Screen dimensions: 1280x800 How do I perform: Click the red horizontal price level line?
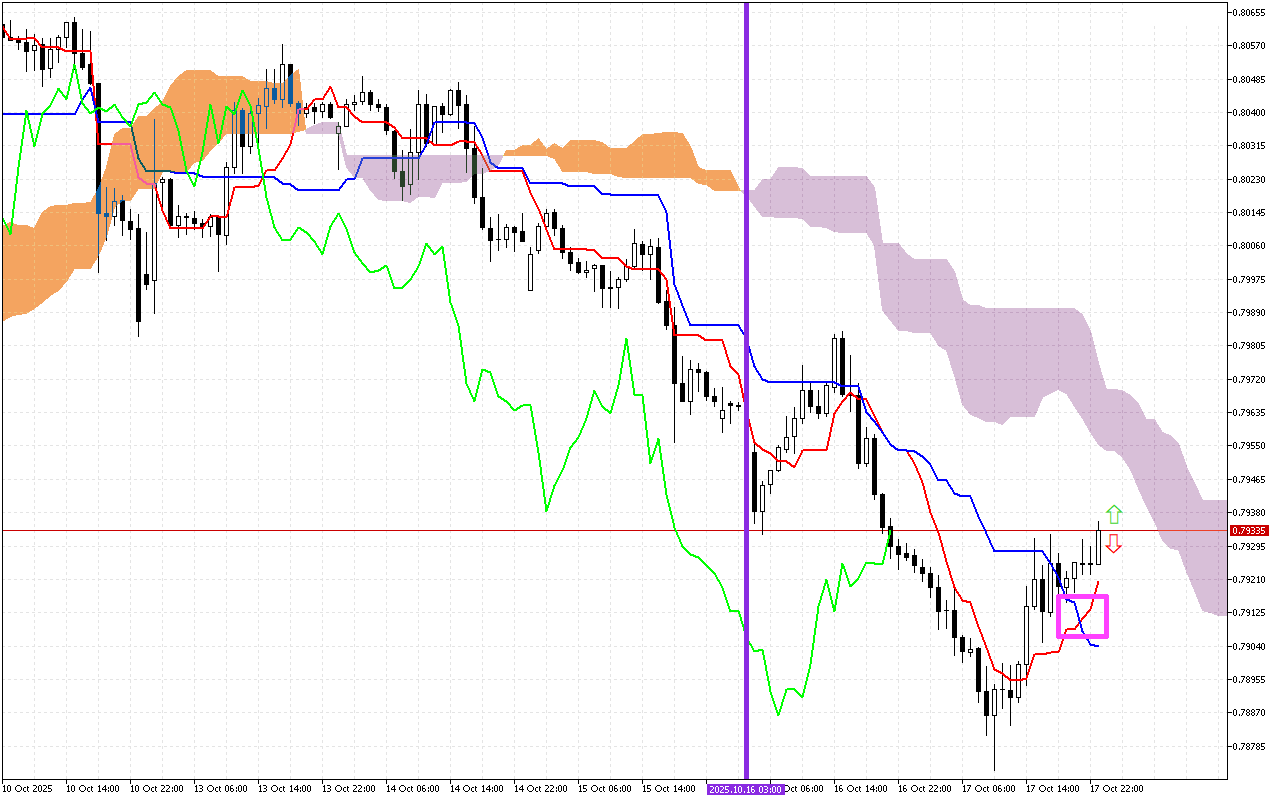pyautogui.click(x=400, y=531)
